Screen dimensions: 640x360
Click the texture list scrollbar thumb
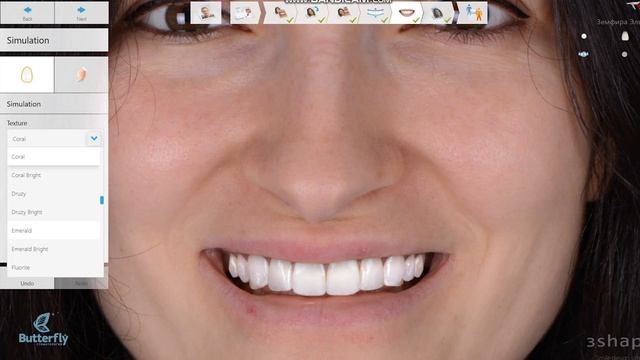click(x=102, y=200)
